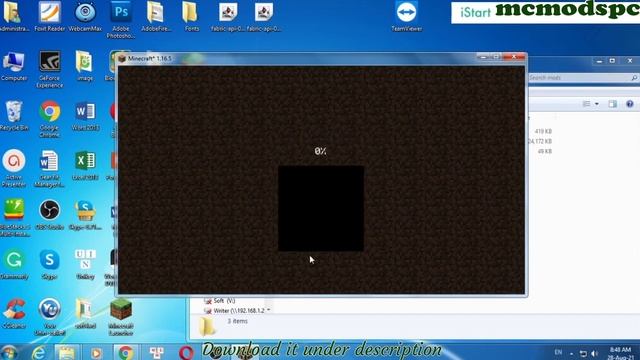Open the Recycle Bin
Screen dimensions: 640x360
pos(14,116)
